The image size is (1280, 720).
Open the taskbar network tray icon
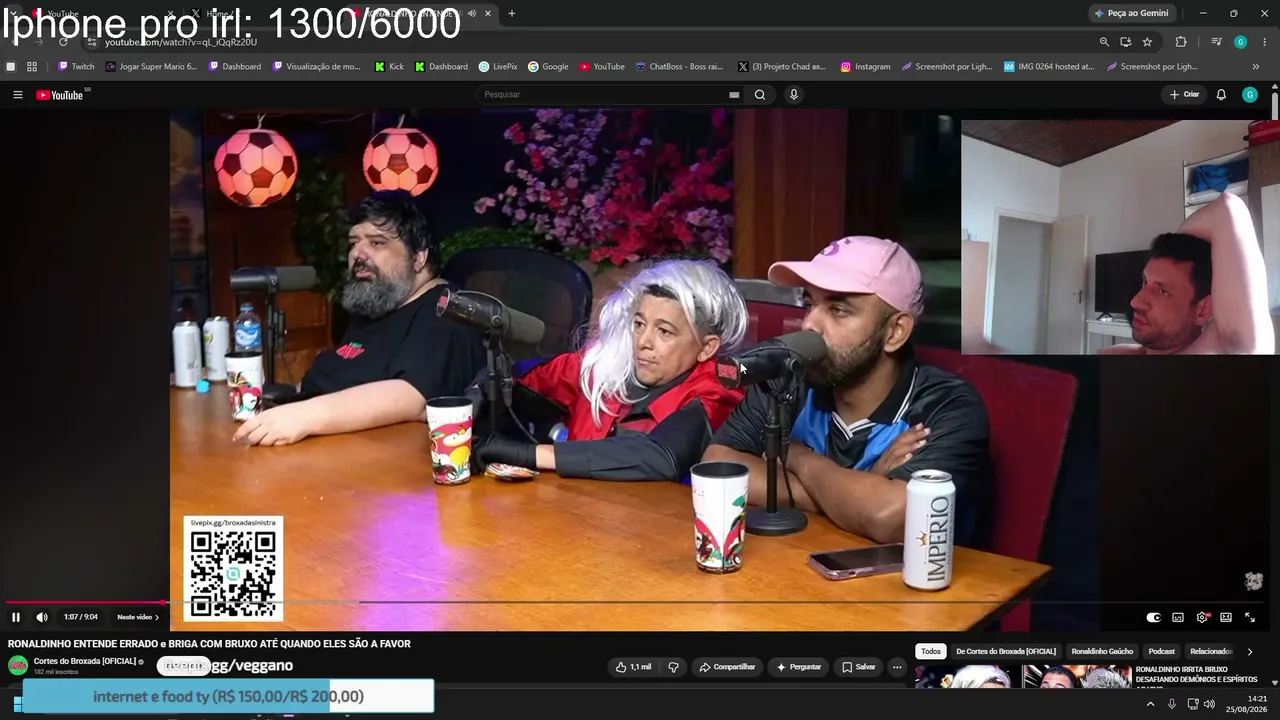(x=1192, y=705)
